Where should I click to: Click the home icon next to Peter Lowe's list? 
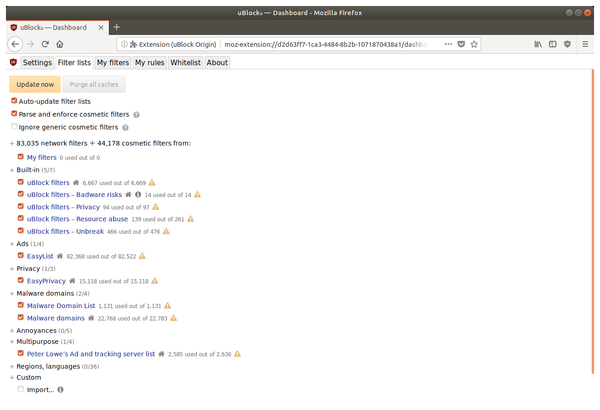pos(161,354)
